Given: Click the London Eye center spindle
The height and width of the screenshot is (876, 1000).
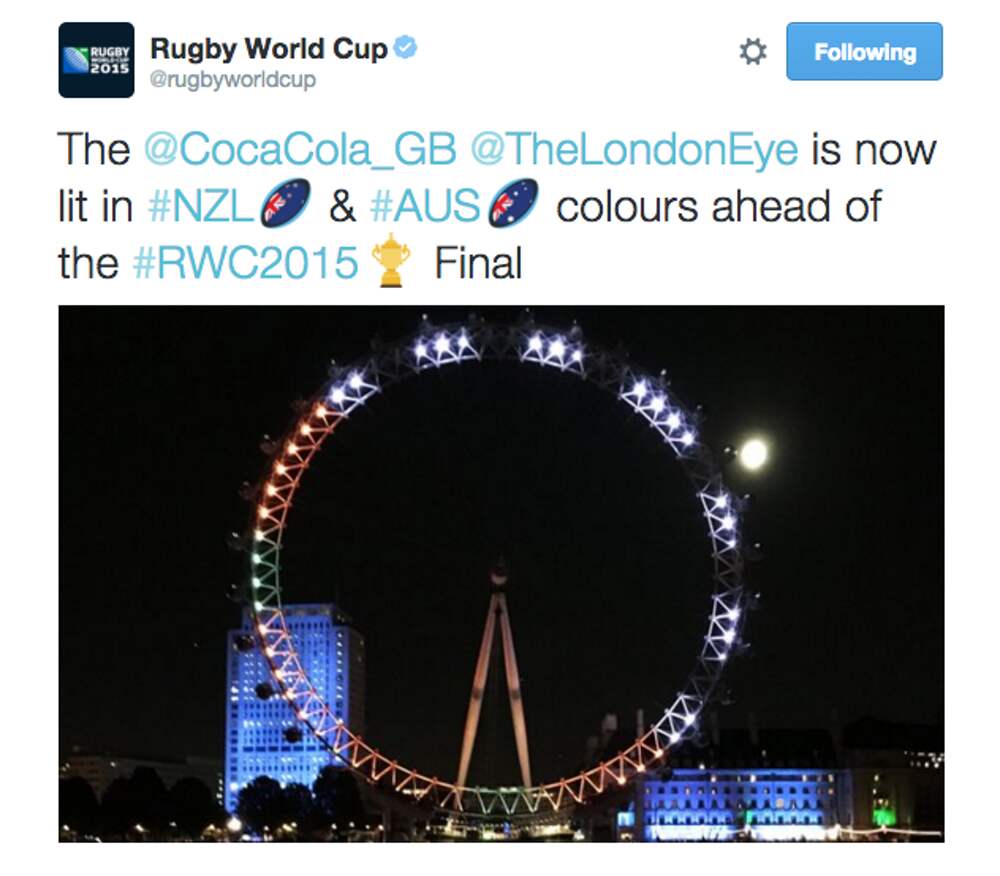Looking at the screenshot, I should pyautogui.click(x=498, y=576).
